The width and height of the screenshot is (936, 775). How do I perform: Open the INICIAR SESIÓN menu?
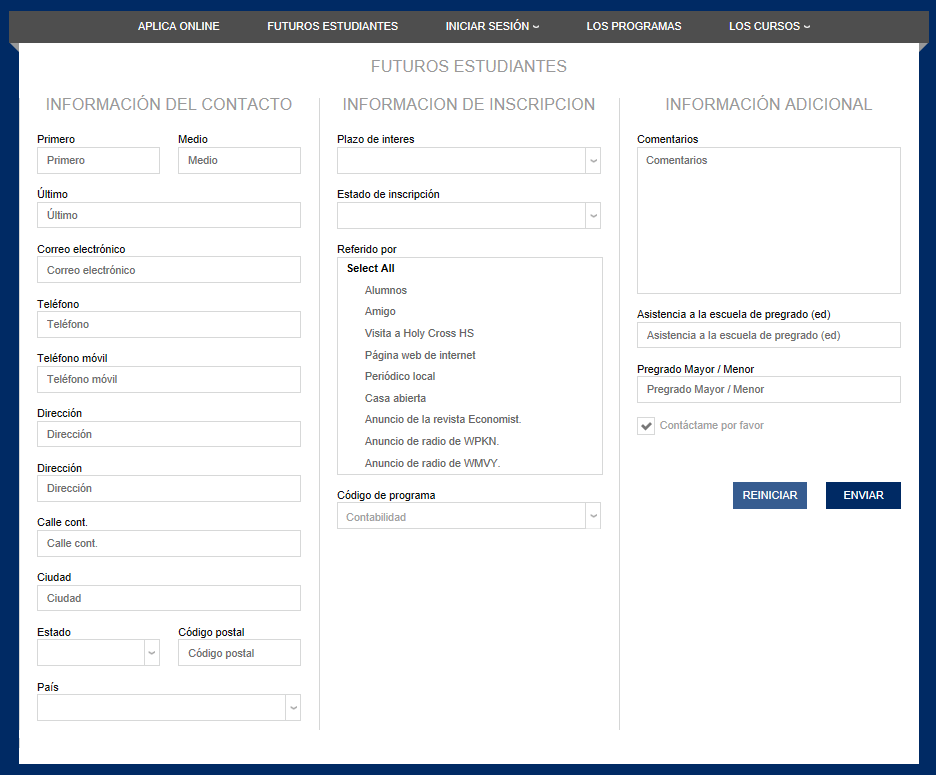tap(492, 26)
